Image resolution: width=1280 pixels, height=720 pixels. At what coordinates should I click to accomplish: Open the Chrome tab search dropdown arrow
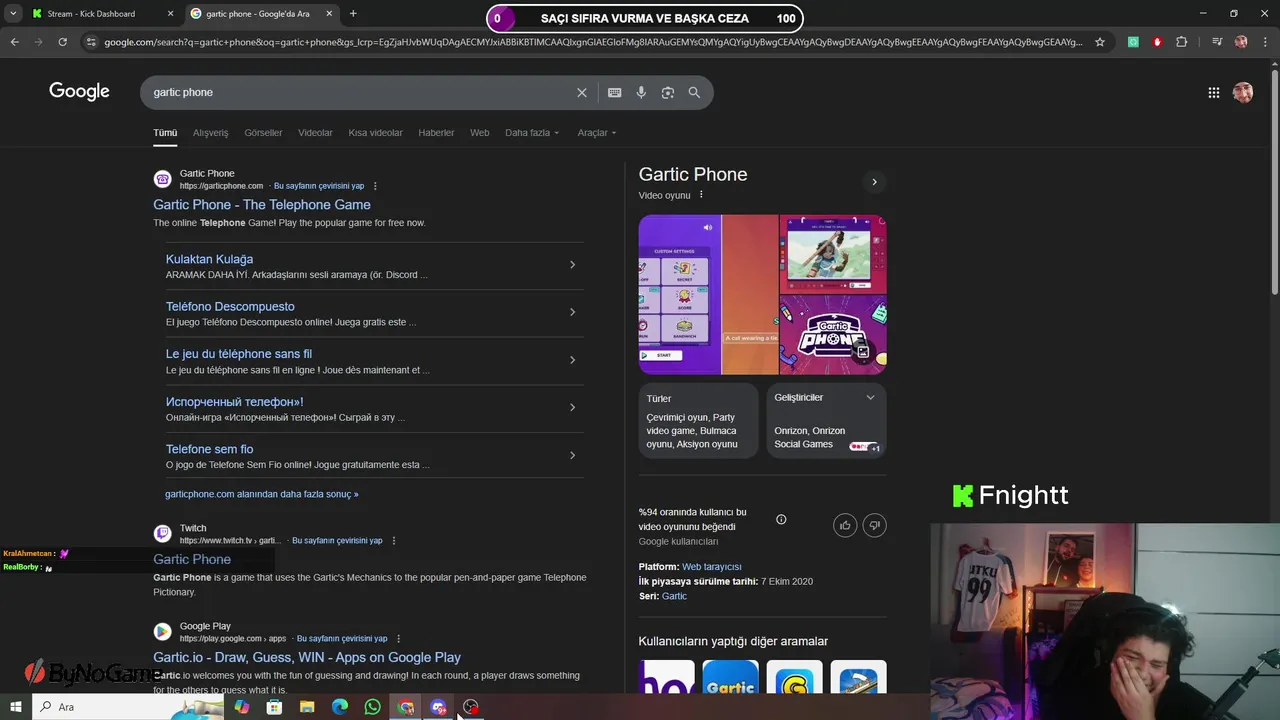(14, 14)
